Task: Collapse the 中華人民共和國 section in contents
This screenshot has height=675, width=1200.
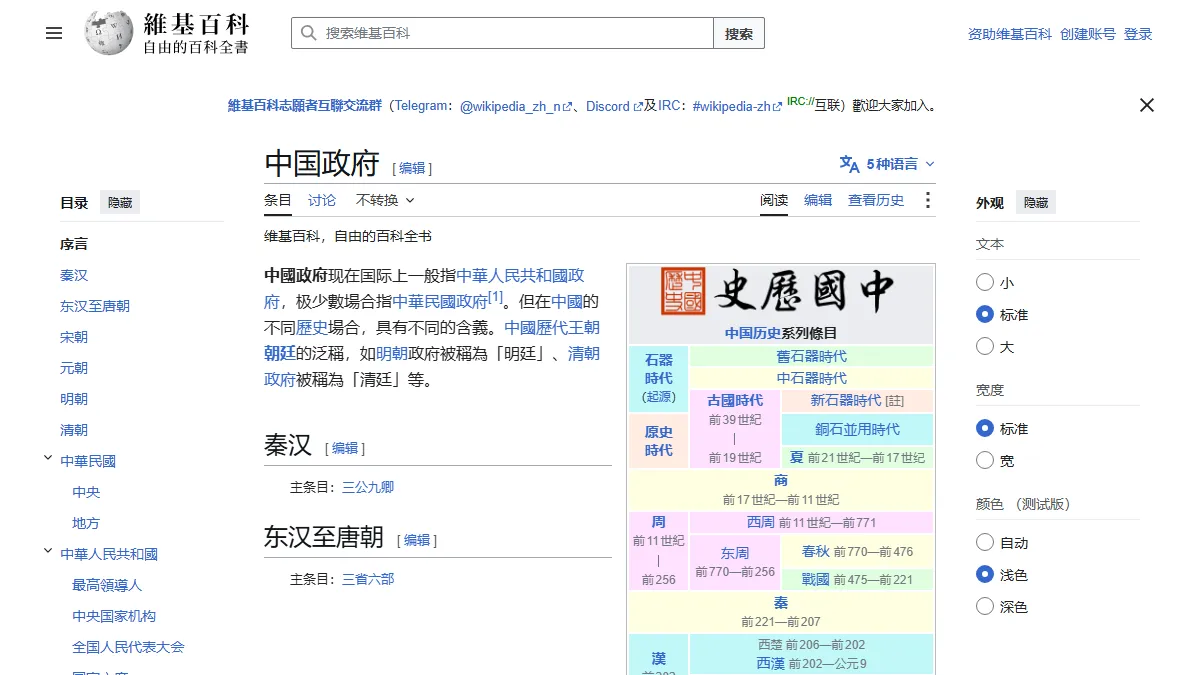Action: [x=47, y=552]
